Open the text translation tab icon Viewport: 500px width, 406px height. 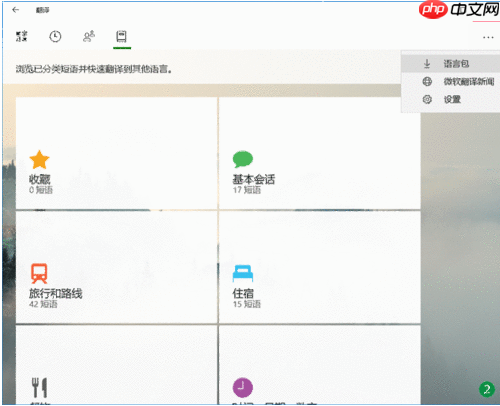pyautogui.click(x=22, y=36)
